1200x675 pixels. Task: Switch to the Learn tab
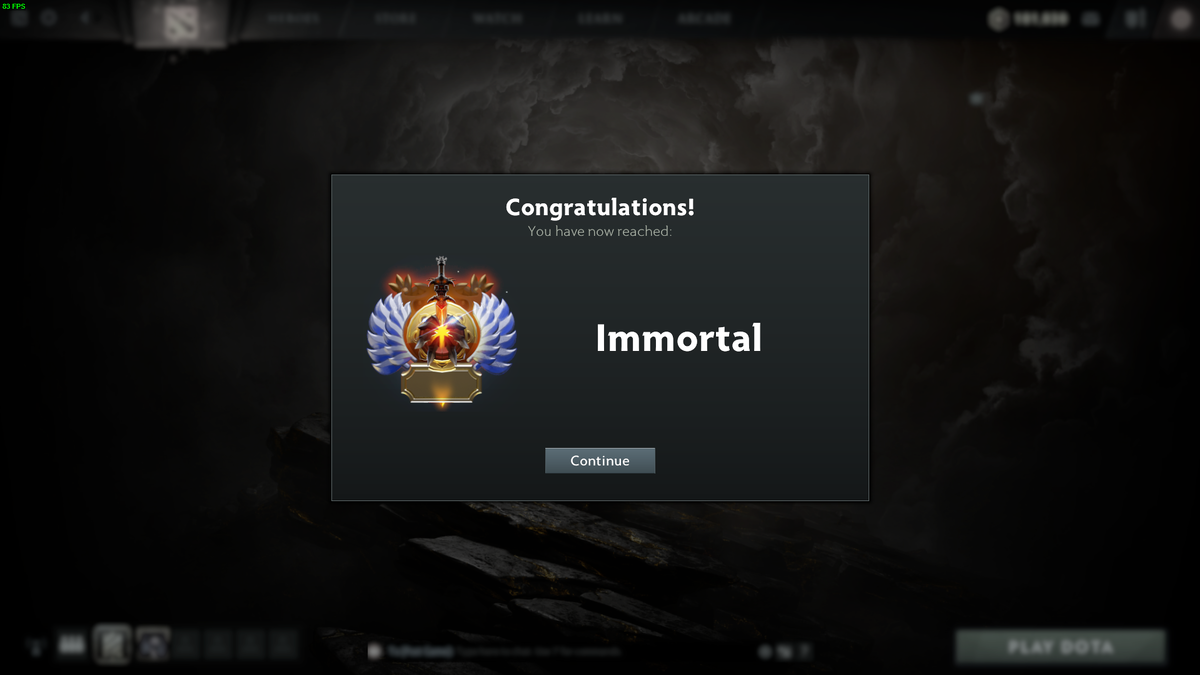click(x=600, y=18)
